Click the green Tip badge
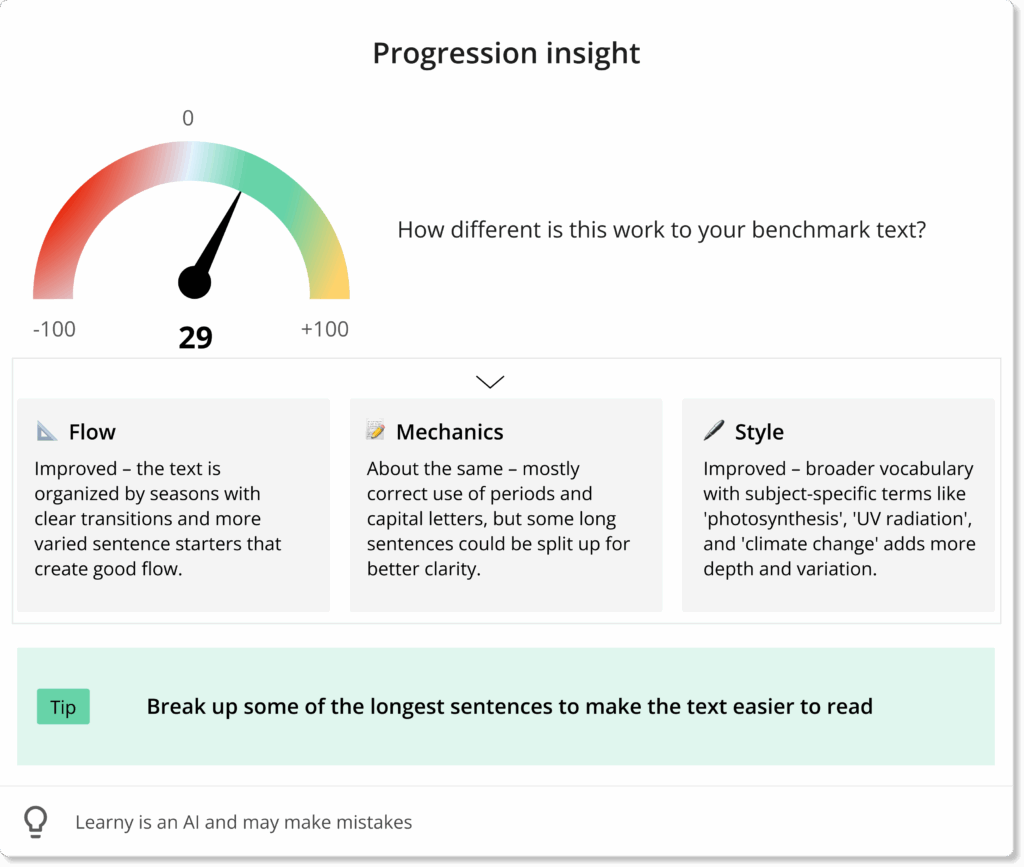 pos(63,707)
